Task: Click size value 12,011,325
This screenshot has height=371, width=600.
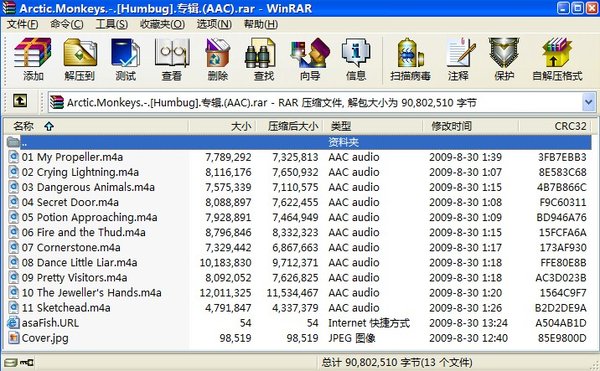Action: pos(225,293)
